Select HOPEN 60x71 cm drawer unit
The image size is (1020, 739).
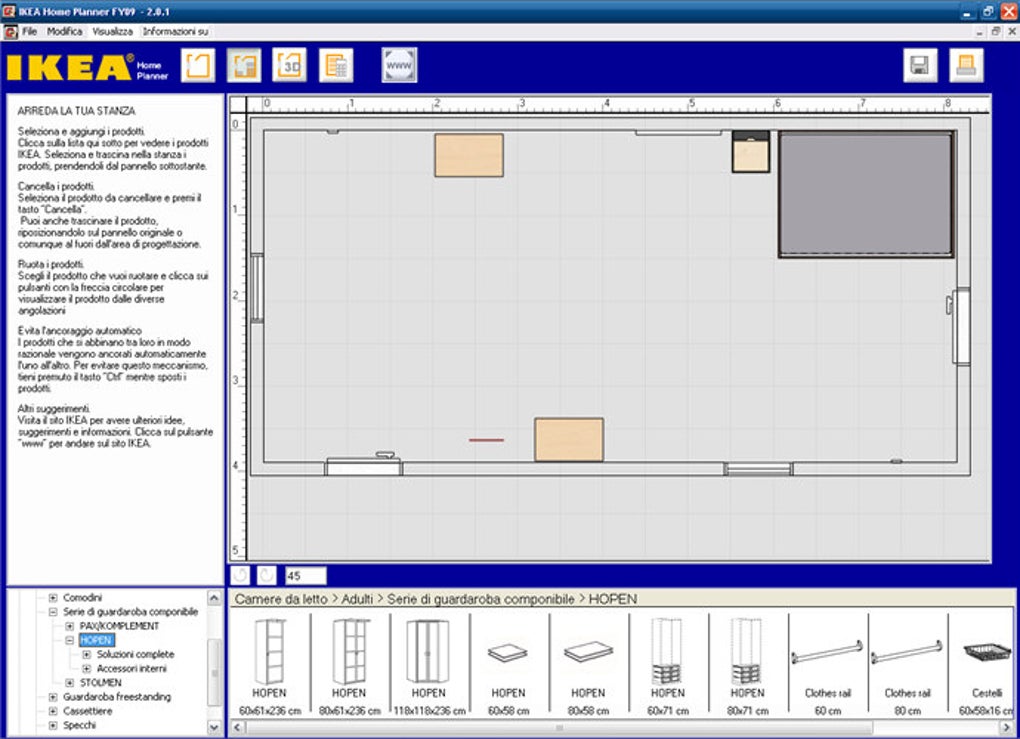point(668,666)
